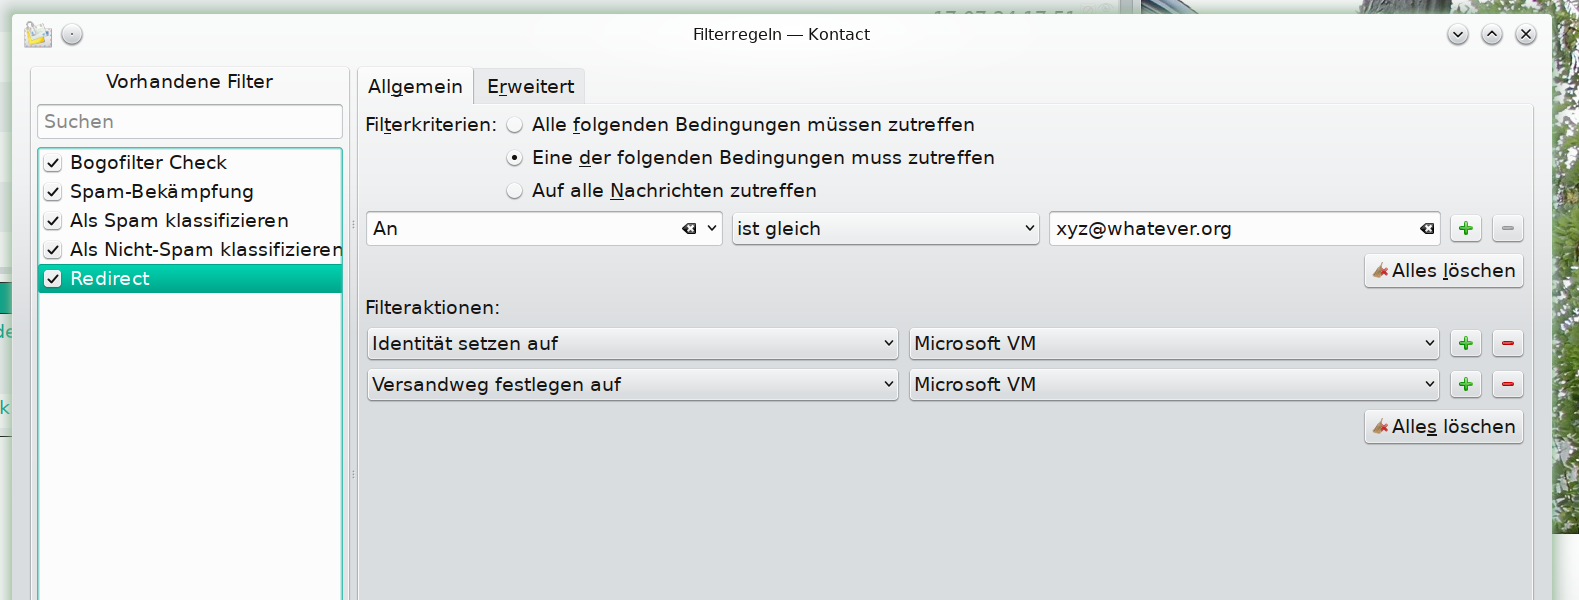
Task: Open the ist gleich comparison dropdown
Action: click(x=886, y=228)
